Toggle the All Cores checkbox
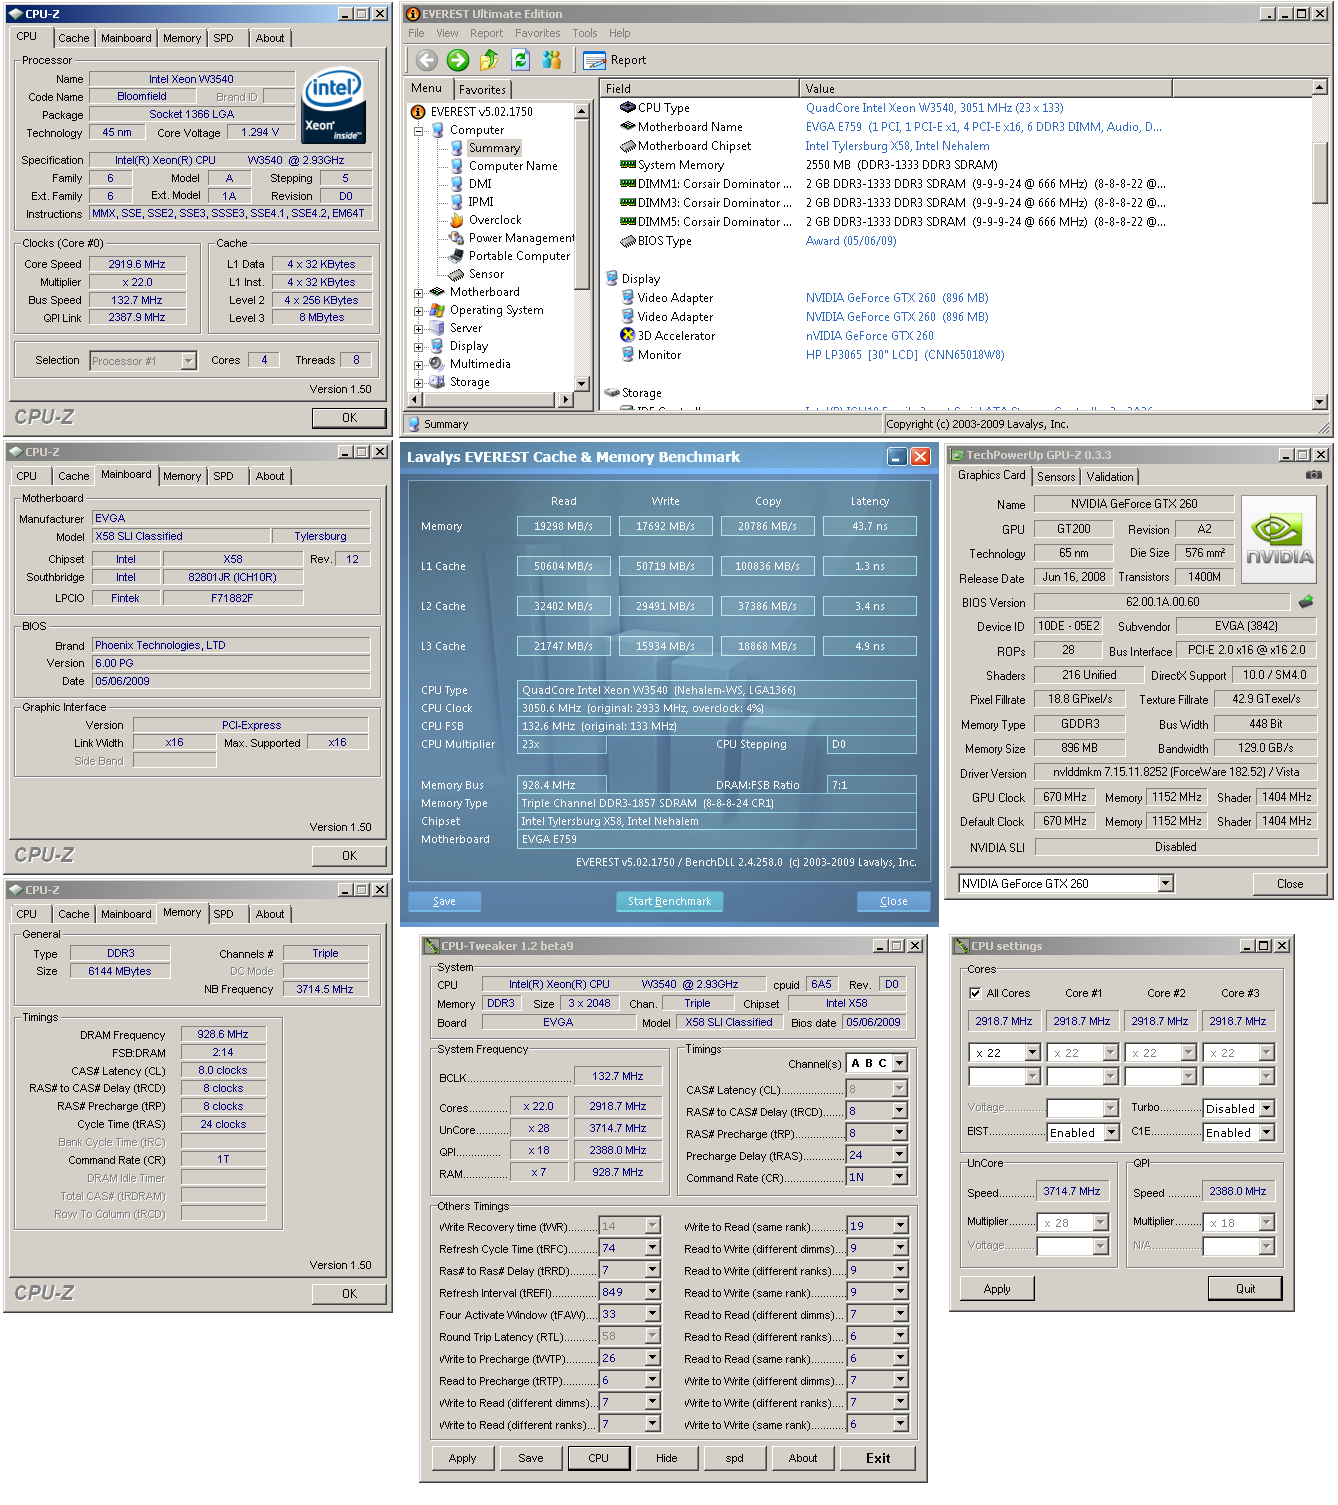The height and width of the screenshot is (1505, 1338). tap(975, 993)
